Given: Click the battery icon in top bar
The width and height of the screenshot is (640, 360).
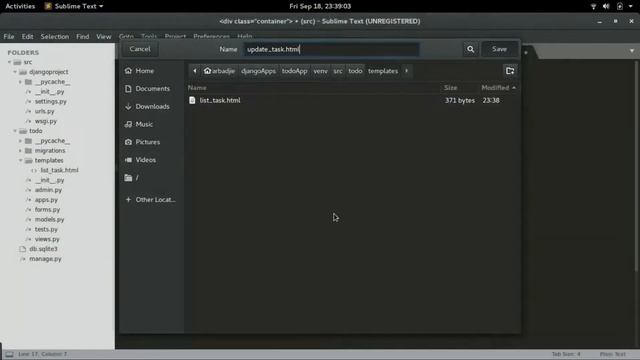Looking at the screenshot, I should (x=620, y=6).
